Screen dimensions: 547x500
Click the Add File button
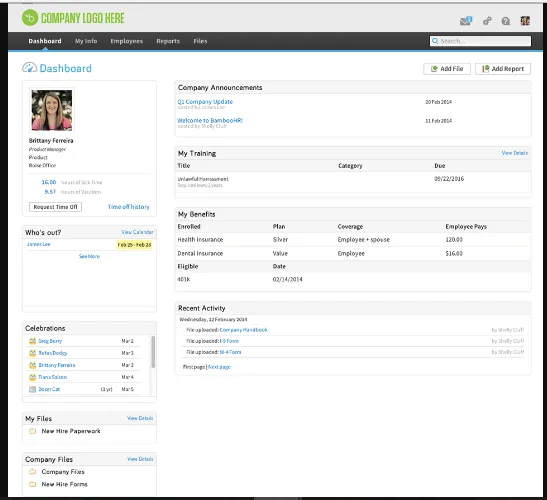click(447, 69)
